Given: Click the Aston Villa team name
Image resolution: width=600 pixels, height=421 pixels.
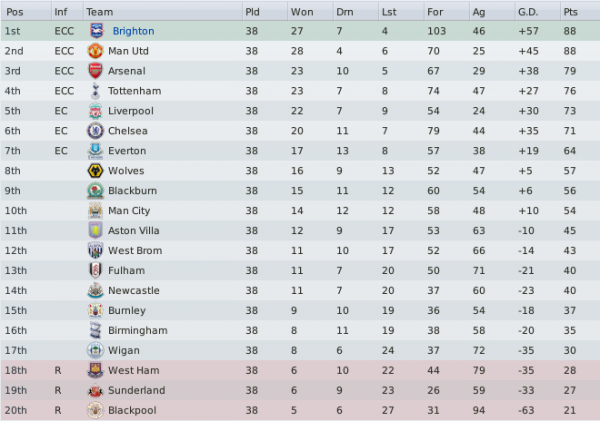Looking at the screenshot, I should pos(134,230).
